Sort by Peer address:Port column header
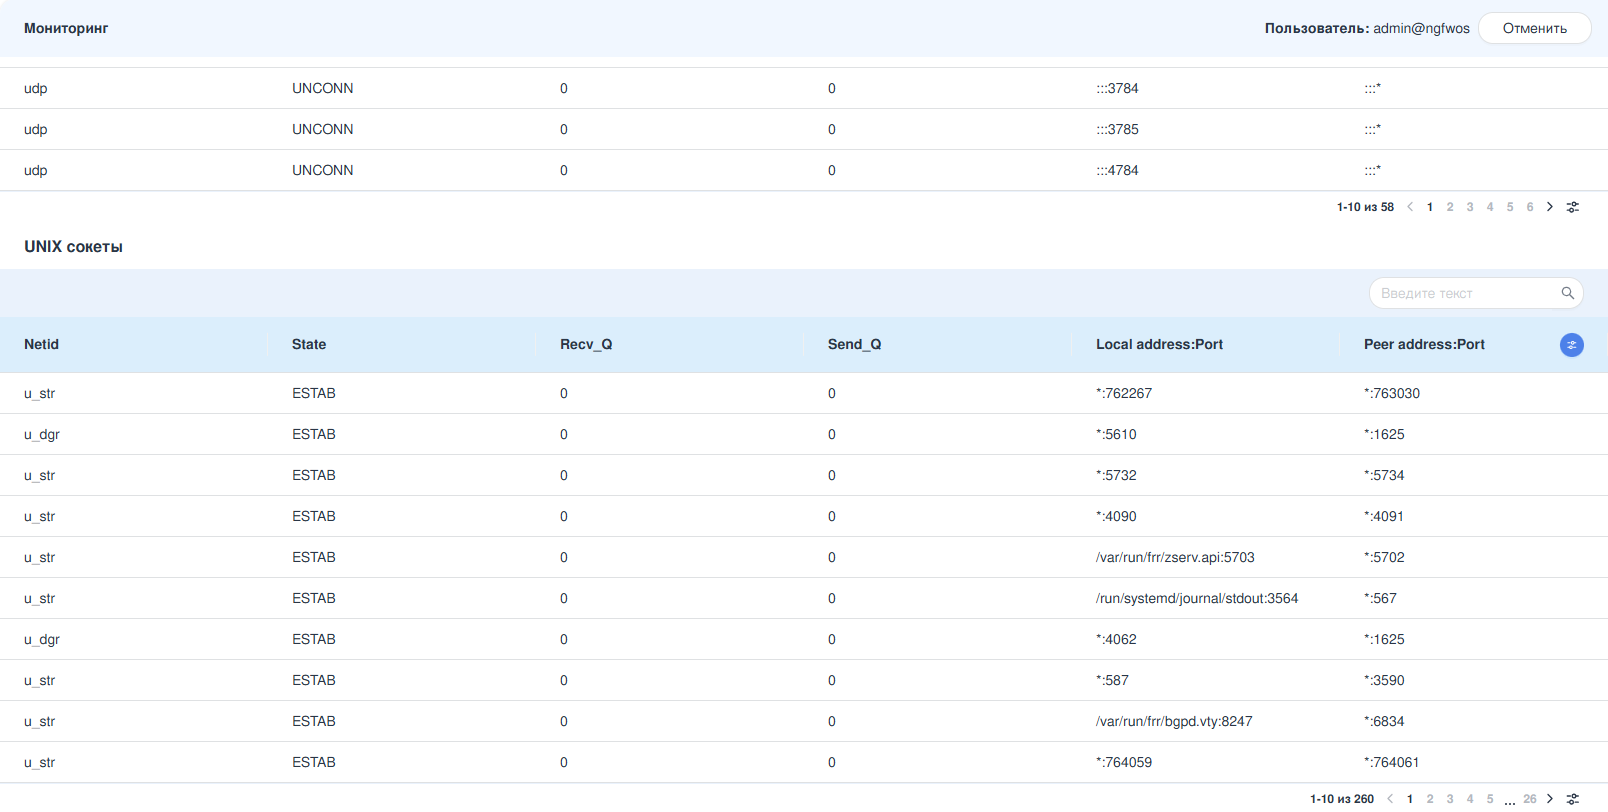 pos(1424,344)
